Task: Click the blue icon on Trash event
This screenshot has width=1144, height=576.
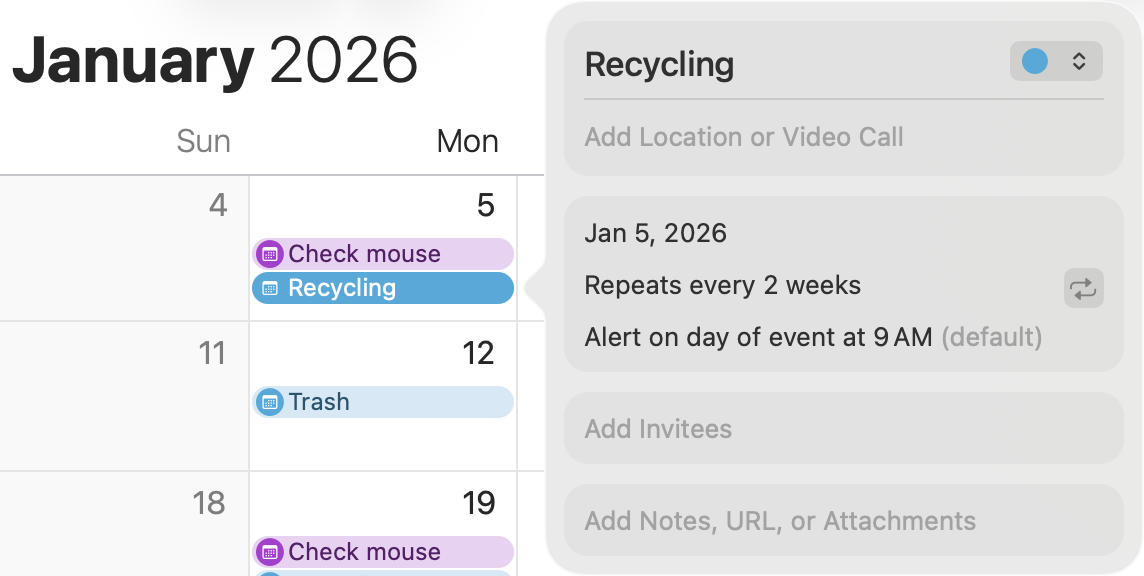Action: pos(269,402)
